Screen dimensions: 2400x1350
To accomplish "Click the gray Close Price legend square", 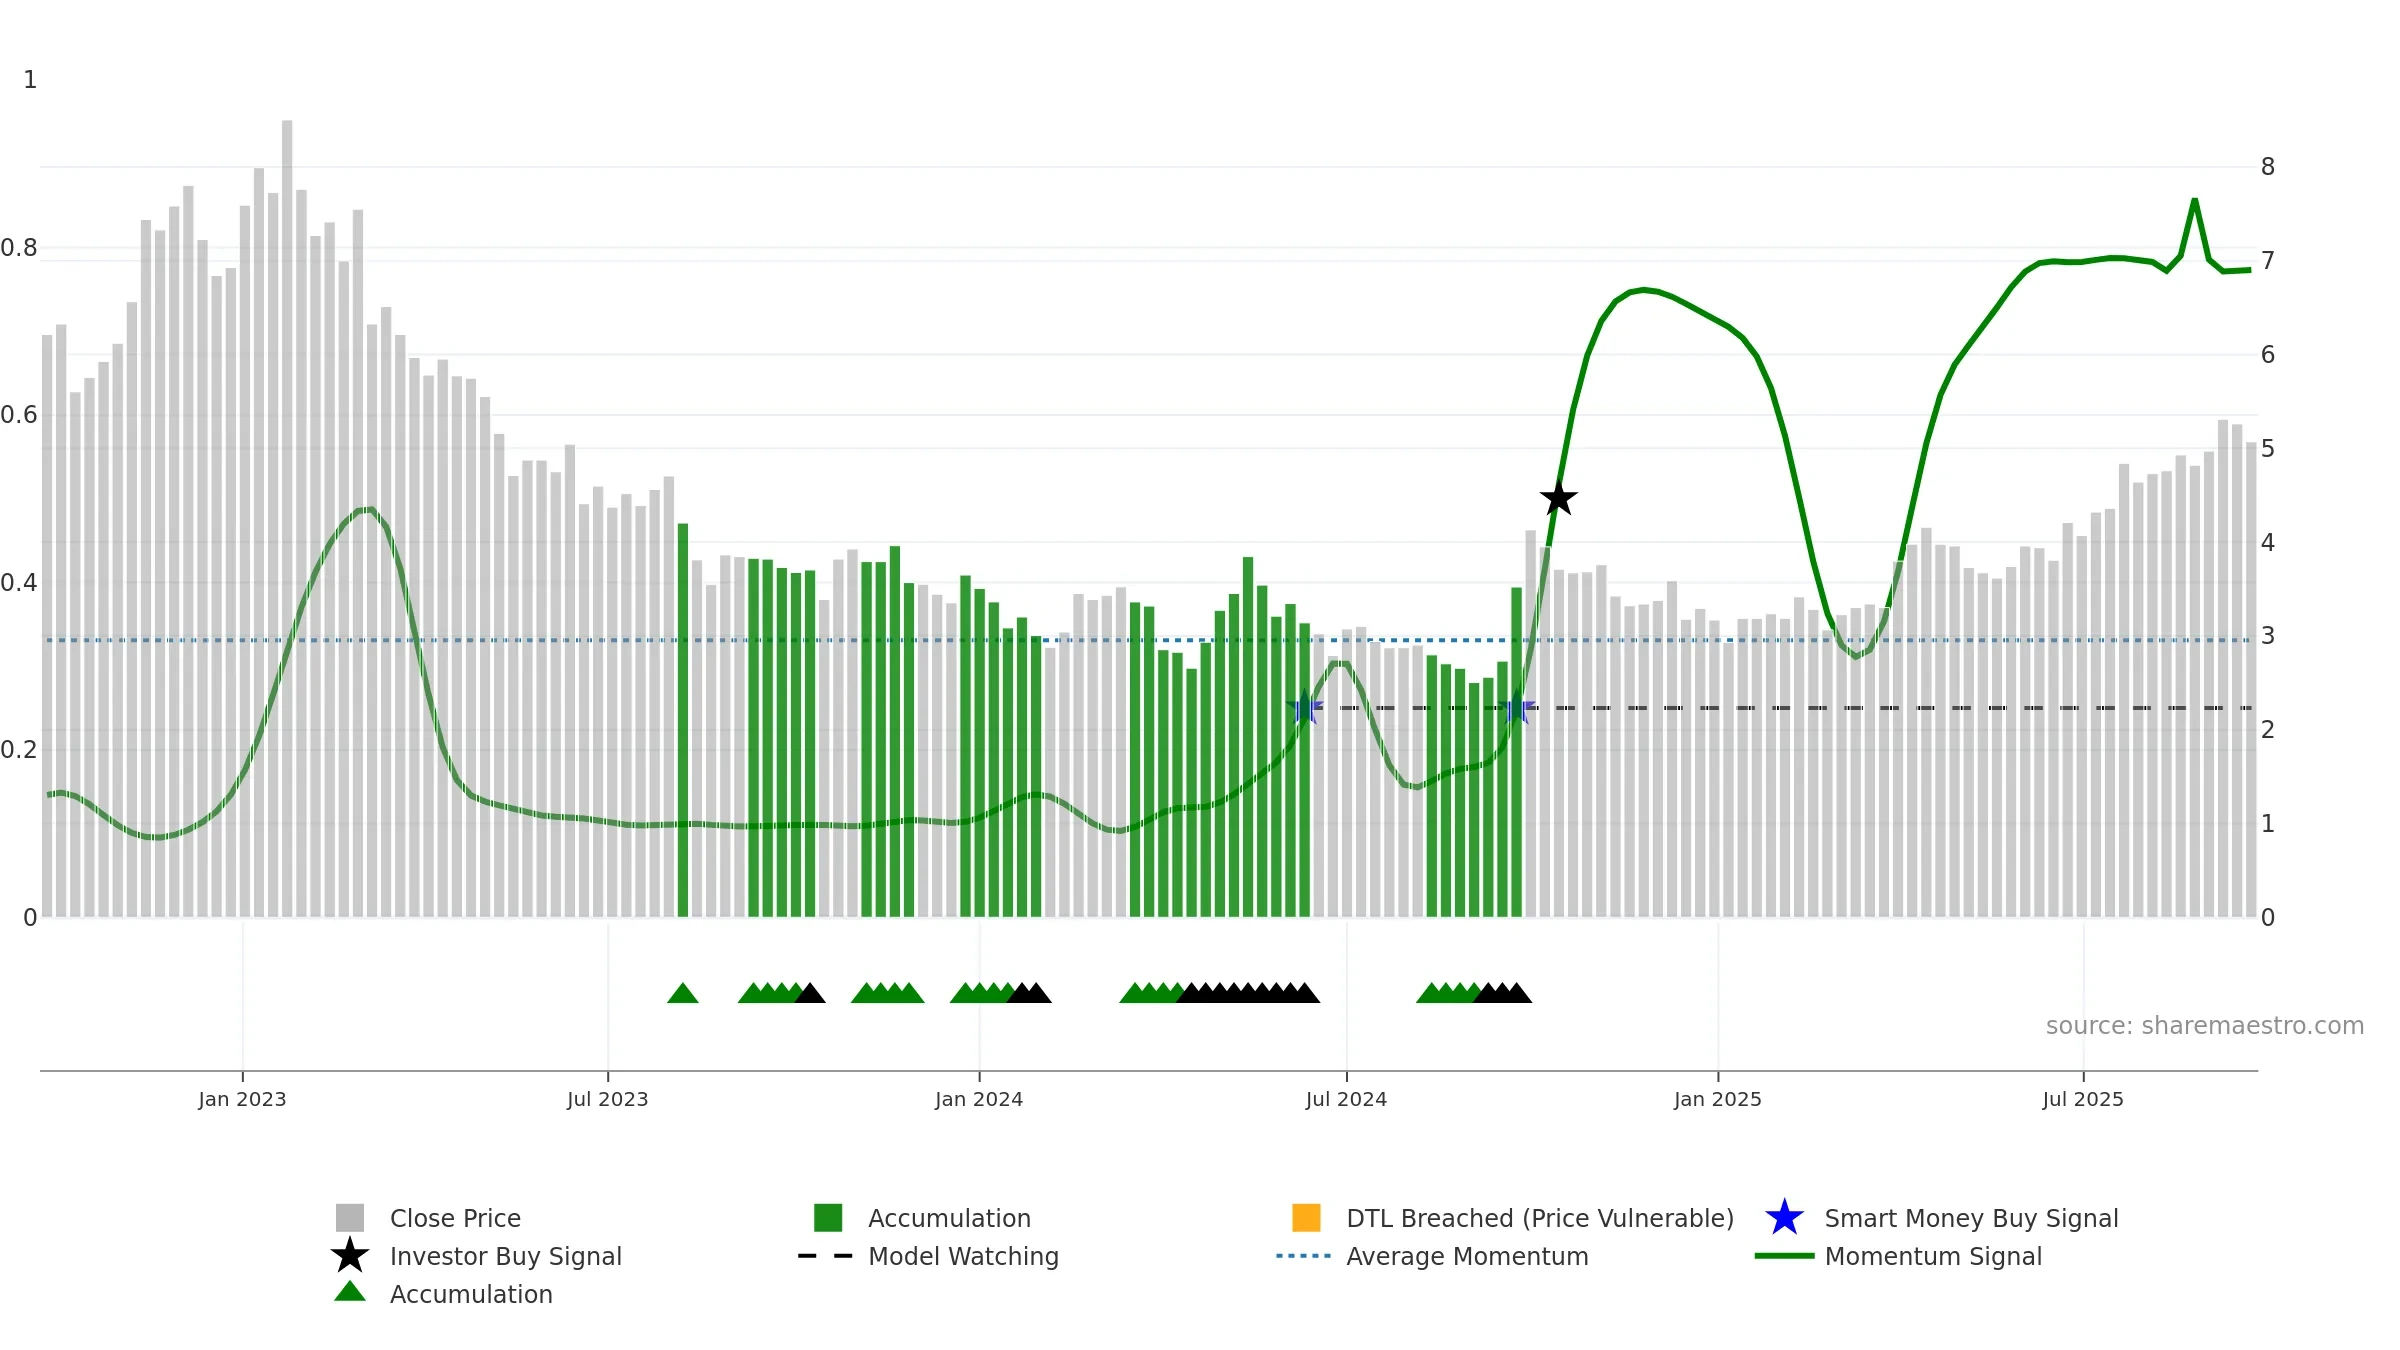I will [x=350, y=1218].
